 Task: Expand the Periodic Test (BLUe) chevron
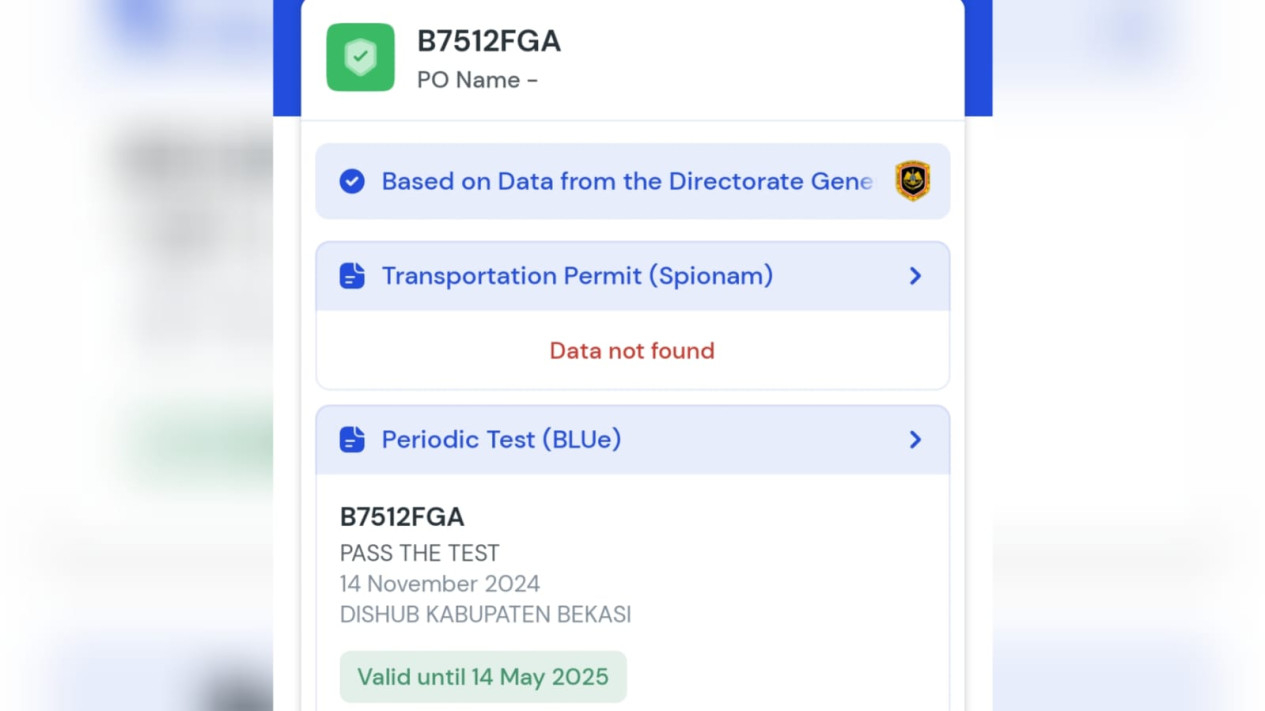pos(915,440)
